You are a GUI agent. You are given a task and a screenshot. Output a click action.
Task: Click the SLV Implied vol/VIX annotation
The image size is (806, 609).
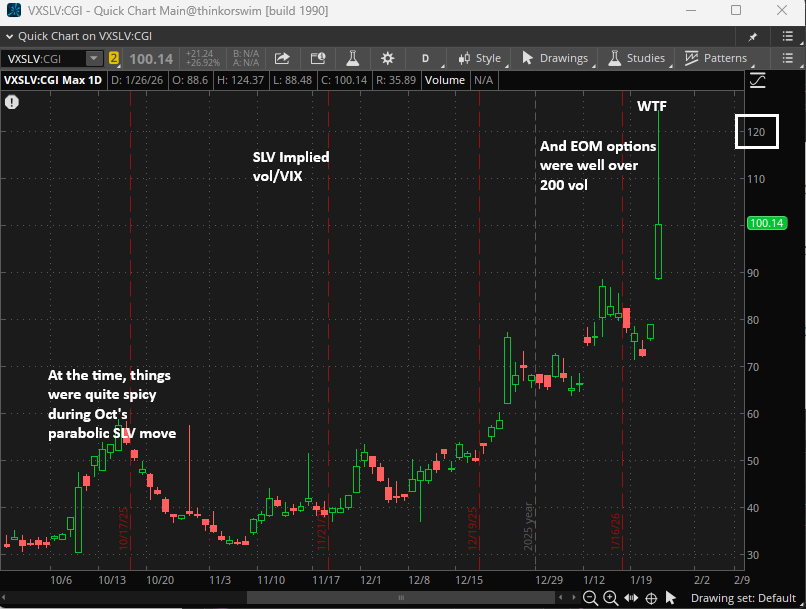point(290,167)
